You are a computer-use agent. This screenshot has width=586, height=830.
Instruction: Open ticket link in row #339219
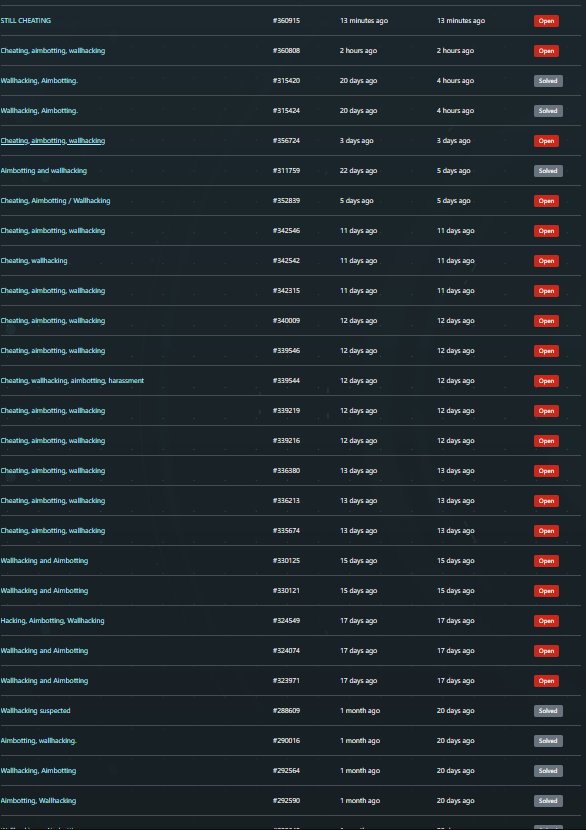coord(53,411)
